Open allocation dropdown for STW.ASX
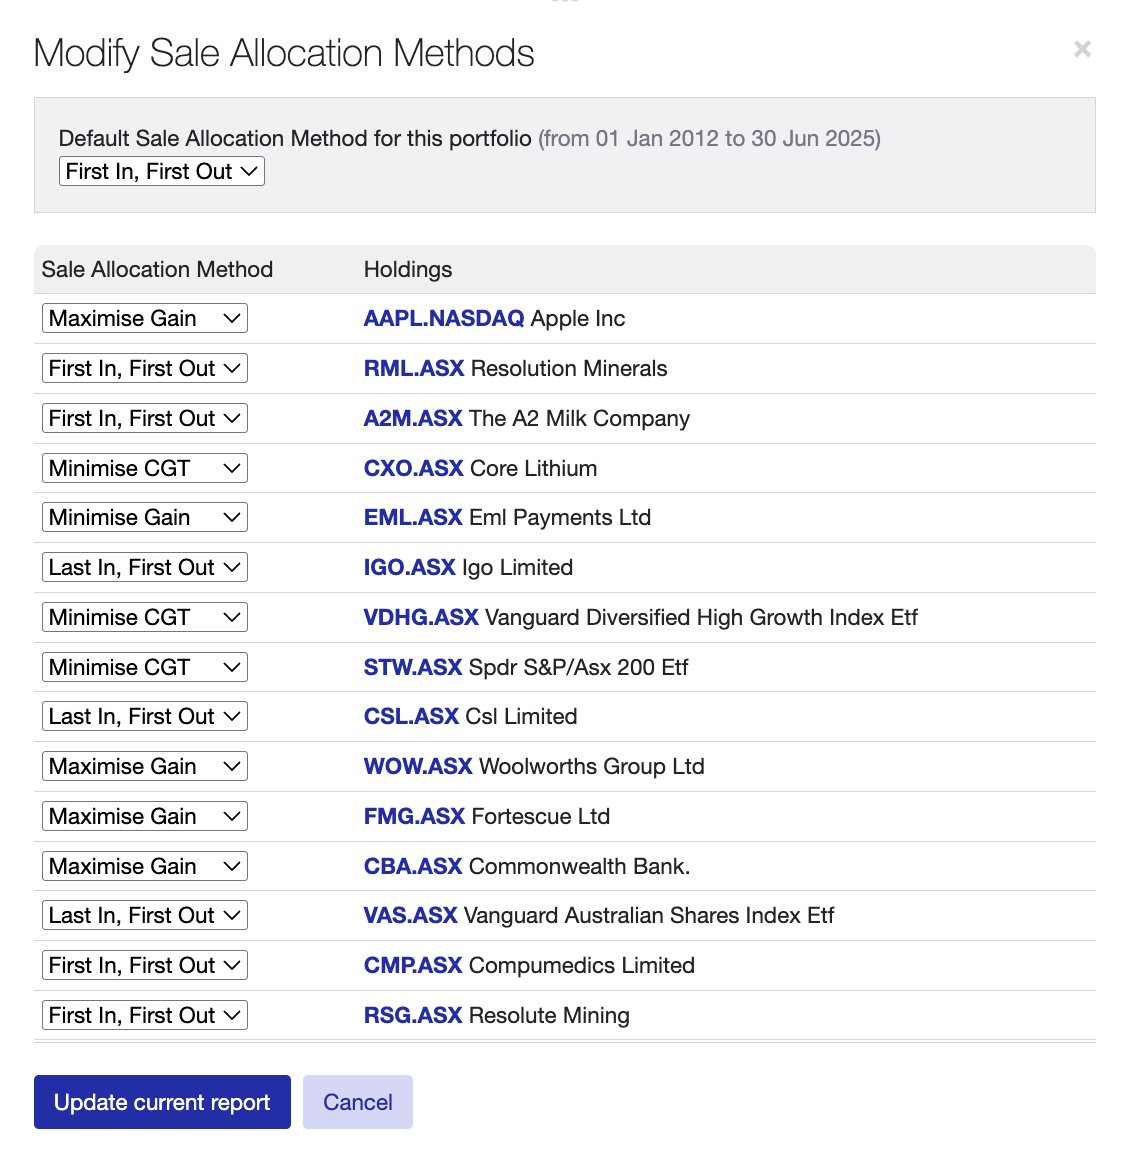 click(x=145, y=667)
